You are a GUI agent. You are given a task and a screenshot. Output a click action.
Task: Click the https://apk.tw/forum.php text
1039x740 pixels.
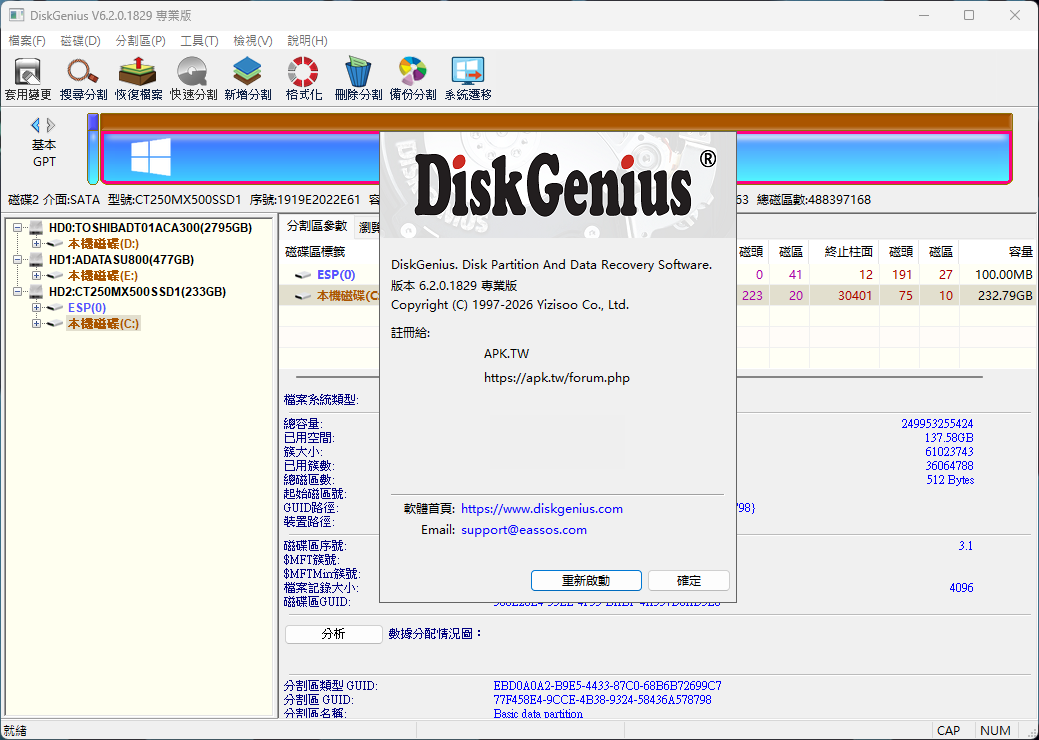(557, 378)
